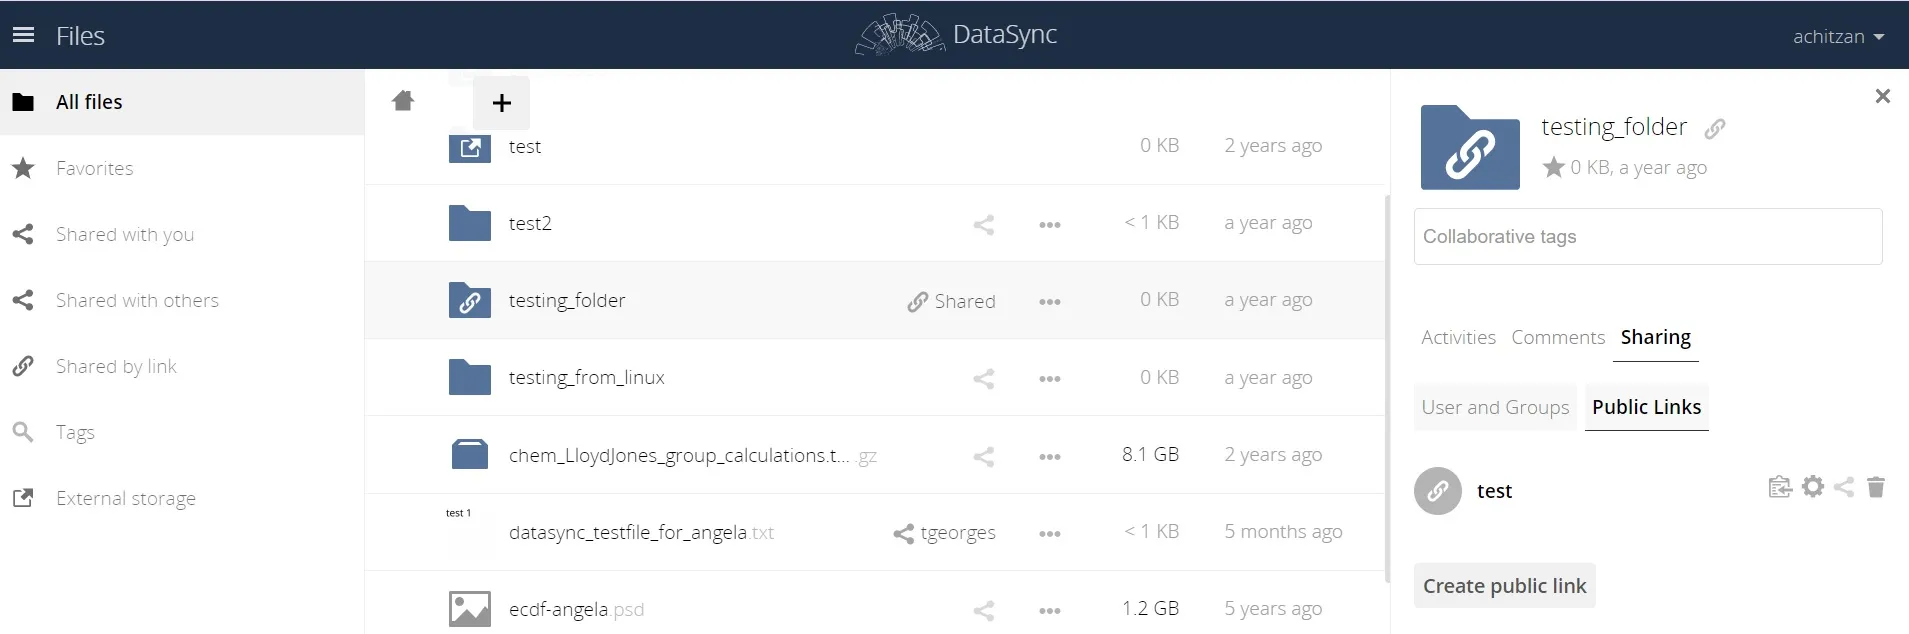Screen dimensions: 1909x634
Task: Click the testing_from_linux folder name
Action: point(586,377)
